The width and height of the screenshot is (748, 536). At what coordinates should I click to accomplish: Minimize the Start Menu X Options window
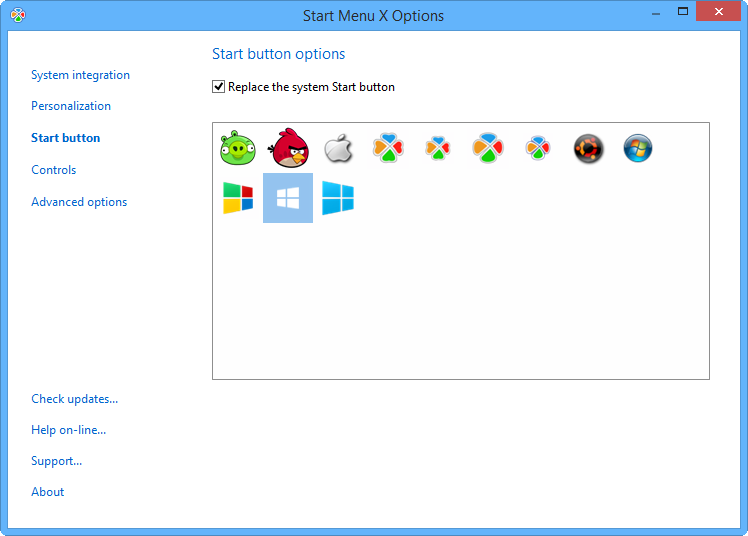[656, 13]
